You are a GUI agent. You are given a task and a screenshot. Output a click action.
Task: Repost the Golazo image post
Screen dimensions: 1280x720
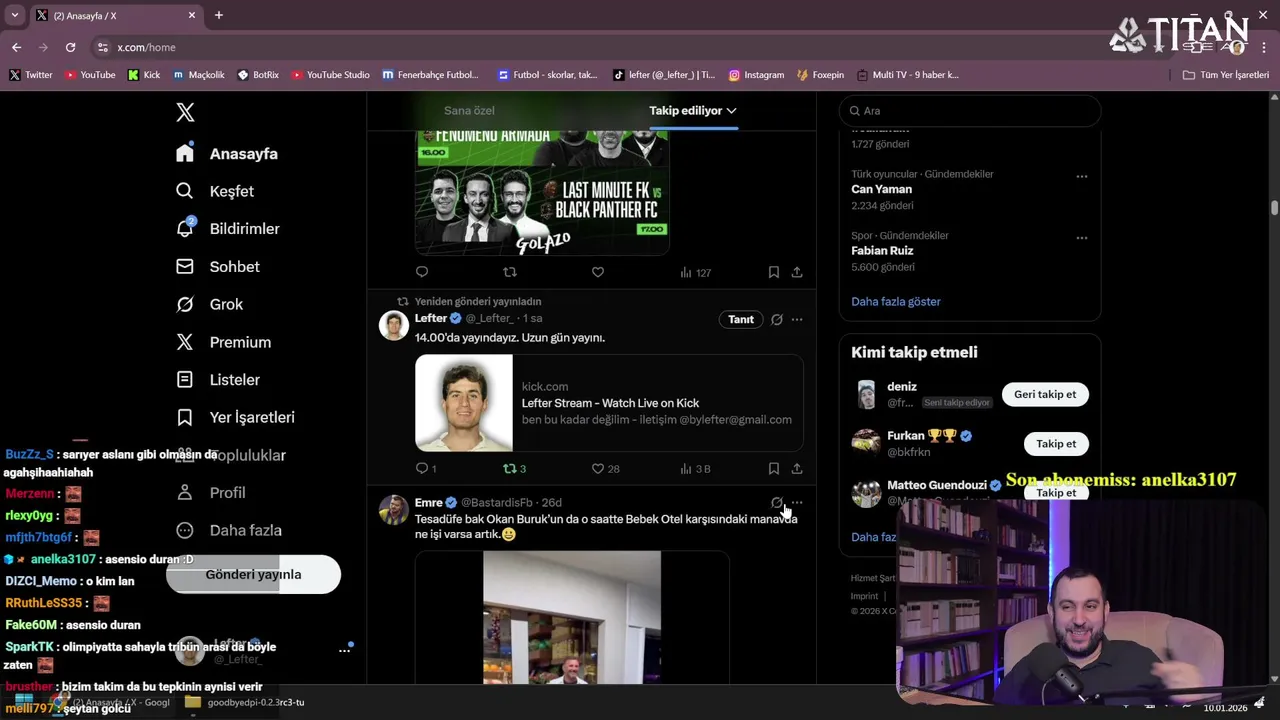510,272
